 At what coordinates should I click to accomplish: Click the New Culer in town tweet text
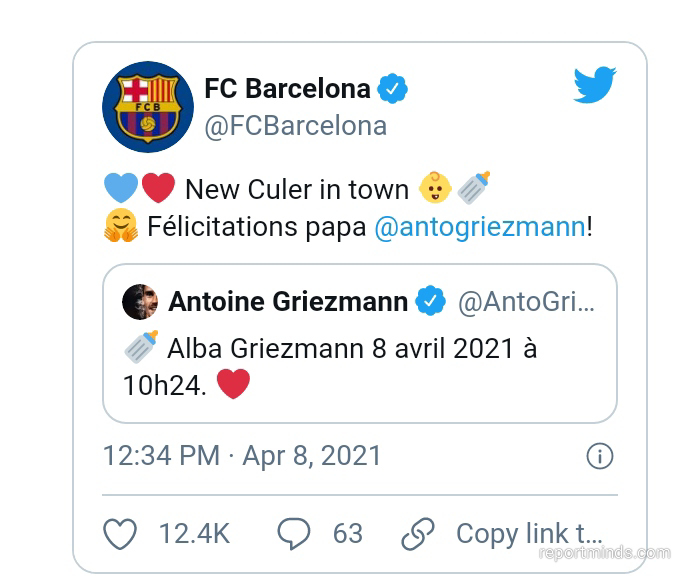(297, 190)
